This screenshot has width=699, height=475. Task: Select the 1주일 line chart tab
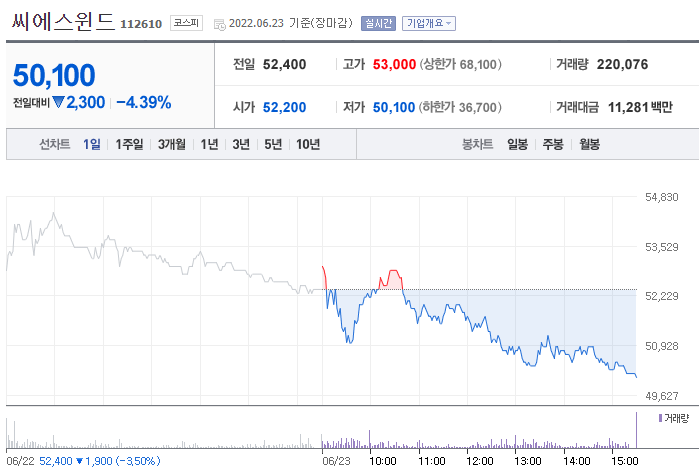[129, 144]
